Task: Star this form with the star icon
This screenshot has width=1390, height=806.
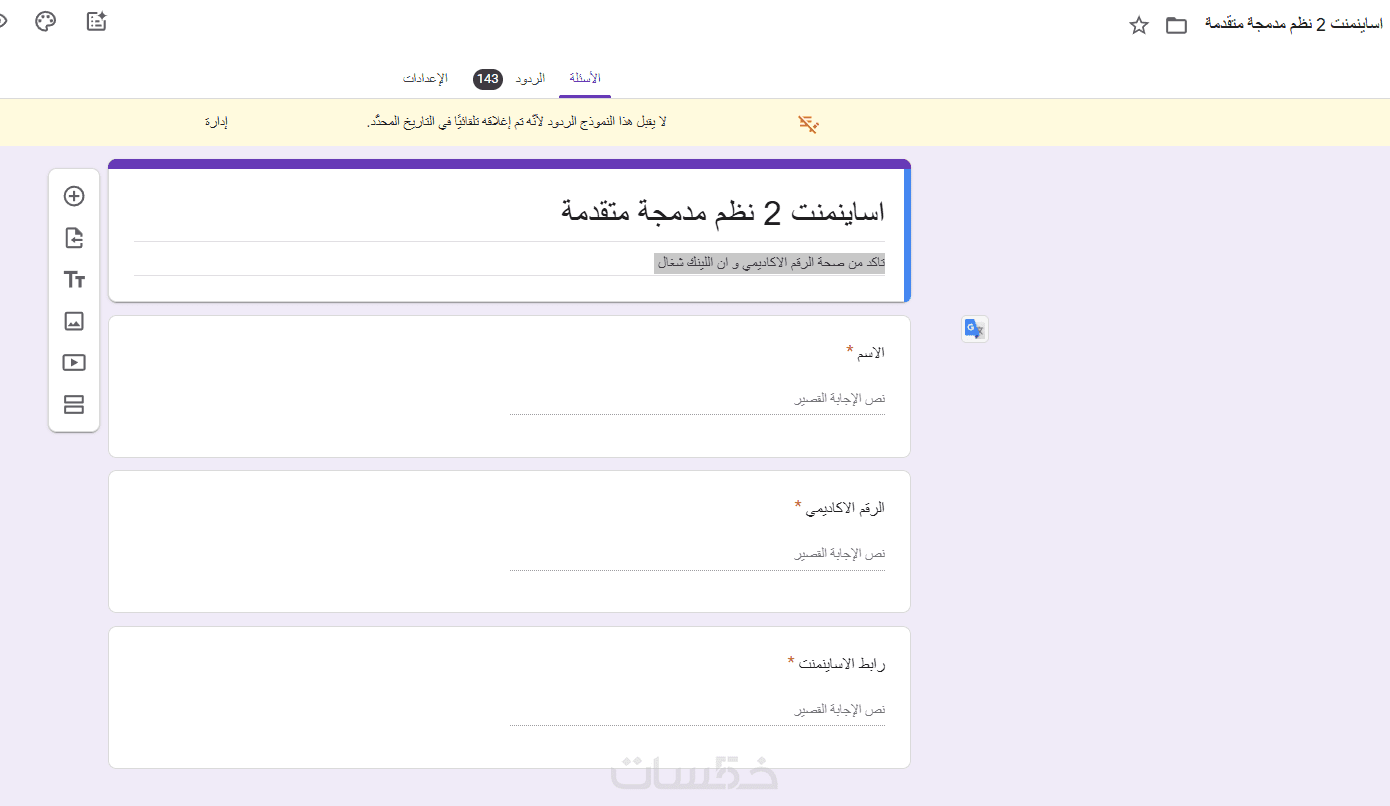Action: (x=1139, y=25)
